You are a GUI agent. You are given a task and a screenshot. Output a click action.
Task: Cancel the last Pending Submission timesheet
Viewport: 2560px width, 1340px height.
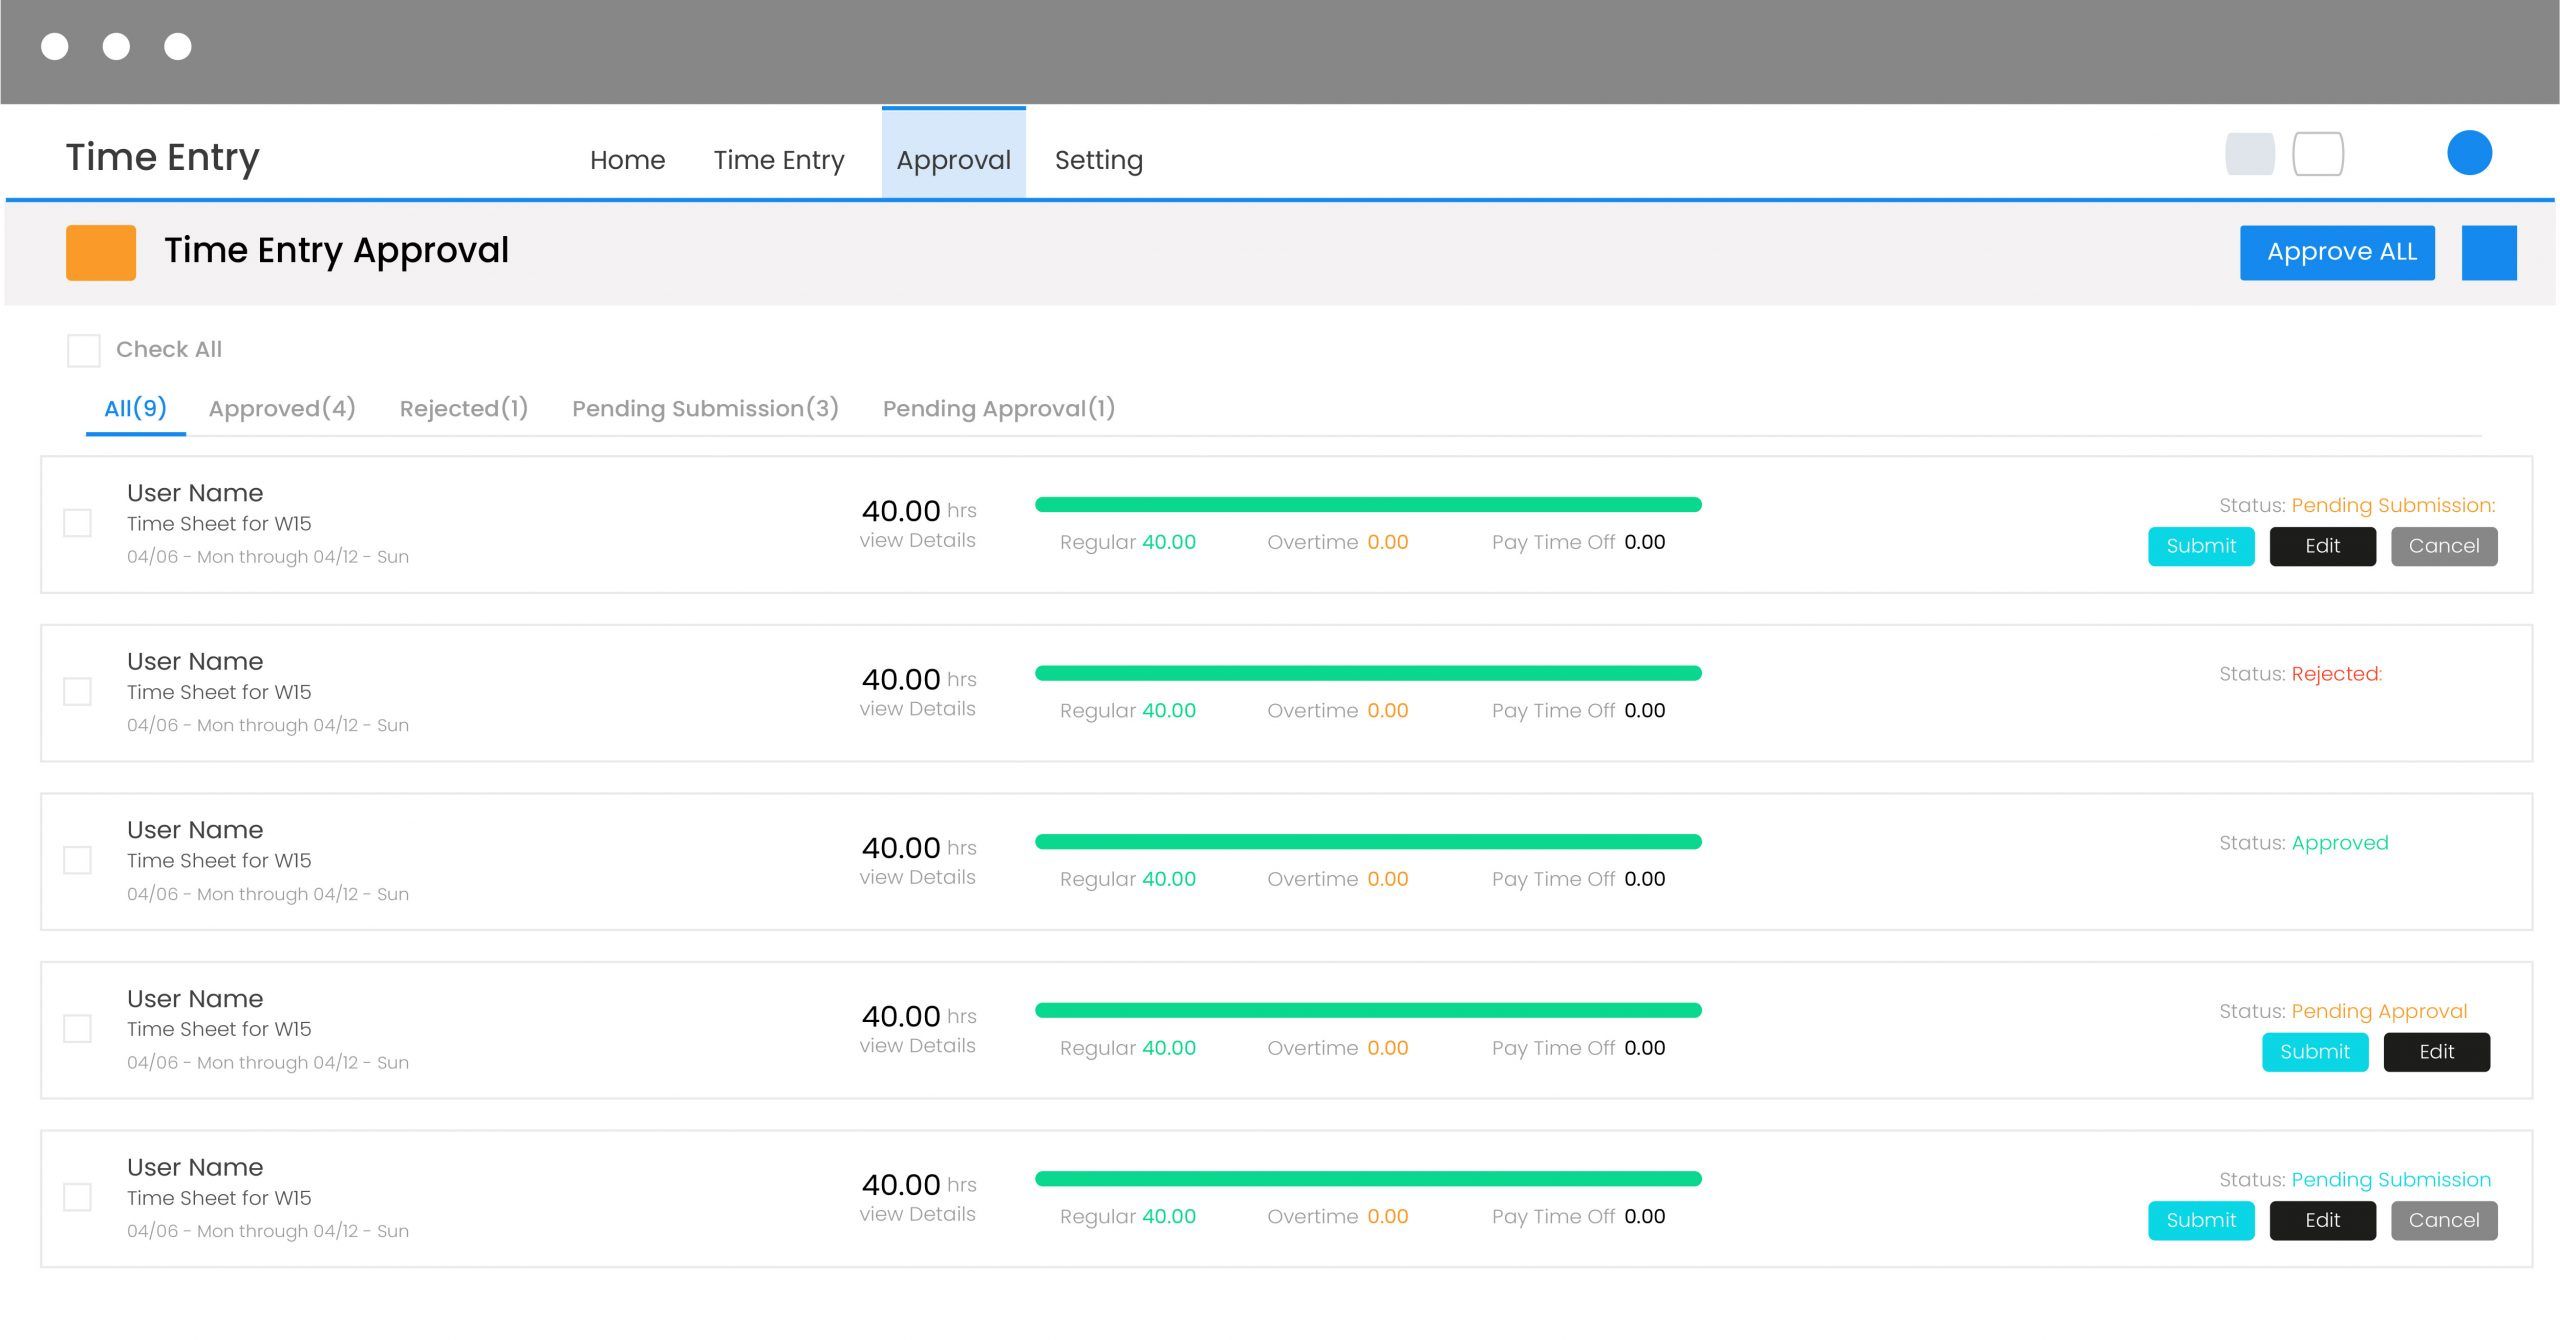(2443, 1220)
